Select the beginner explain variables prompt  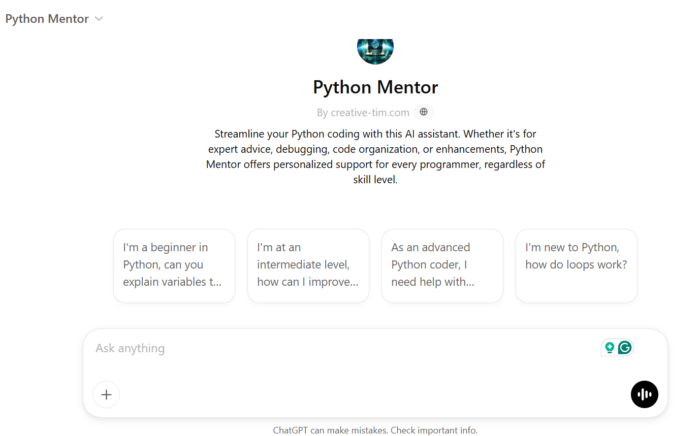174,265
